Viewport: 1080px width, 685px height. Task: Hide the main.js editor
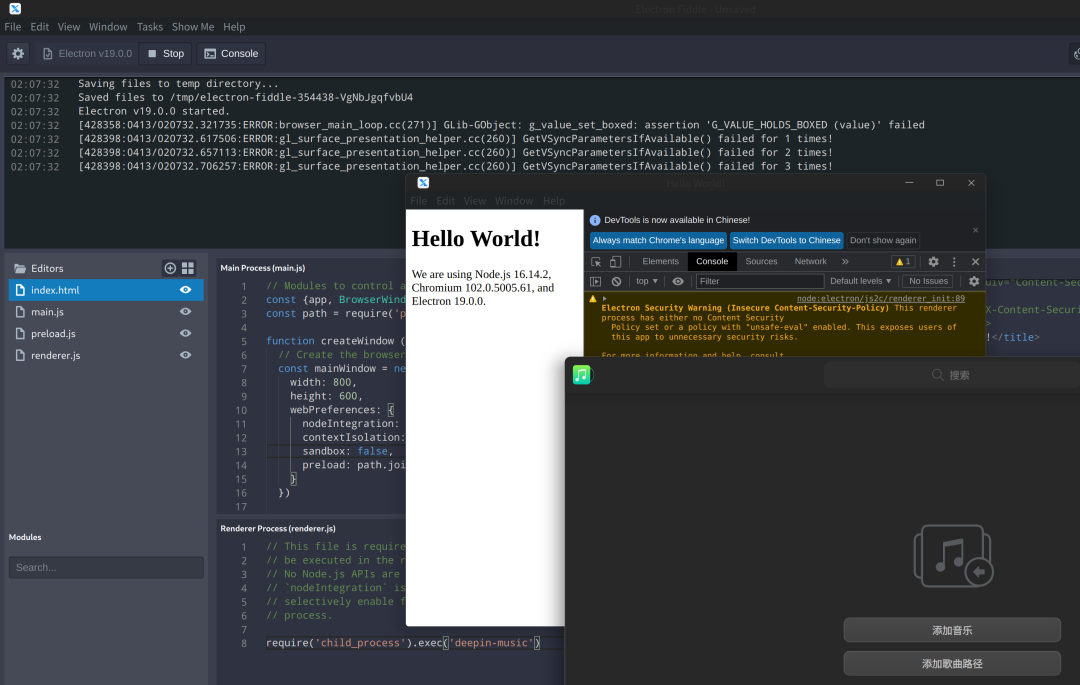(185, 312)
